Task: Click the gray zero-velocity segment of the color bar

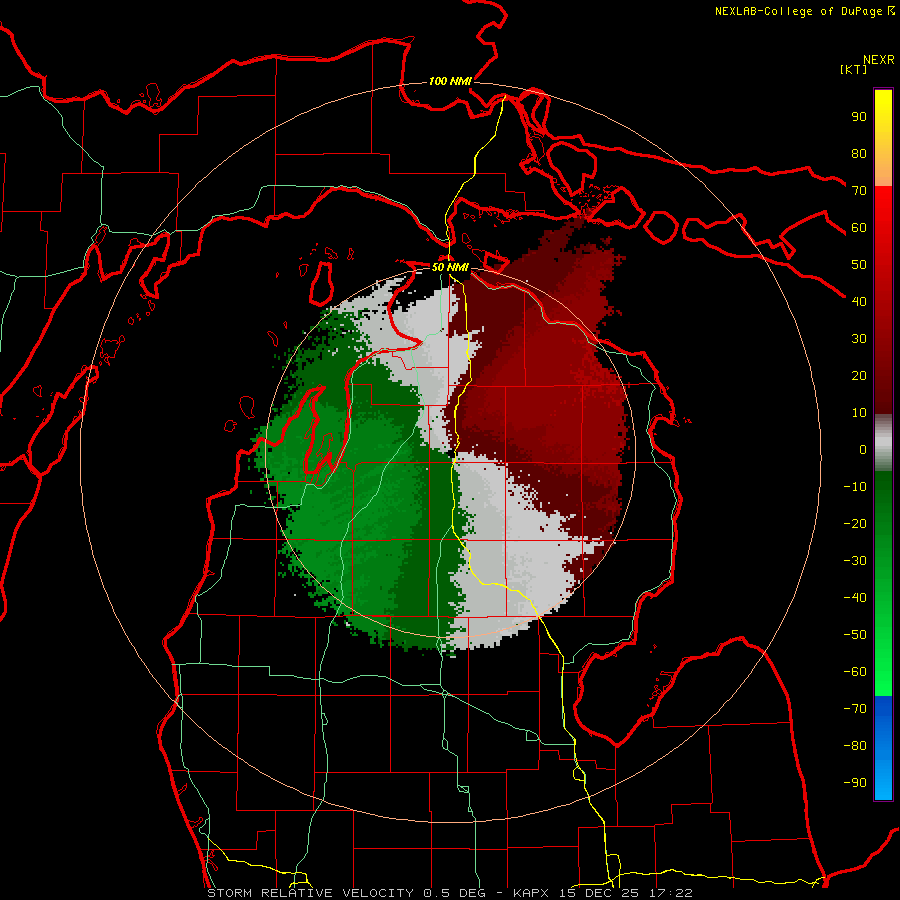Action: (x=883, y=443)
